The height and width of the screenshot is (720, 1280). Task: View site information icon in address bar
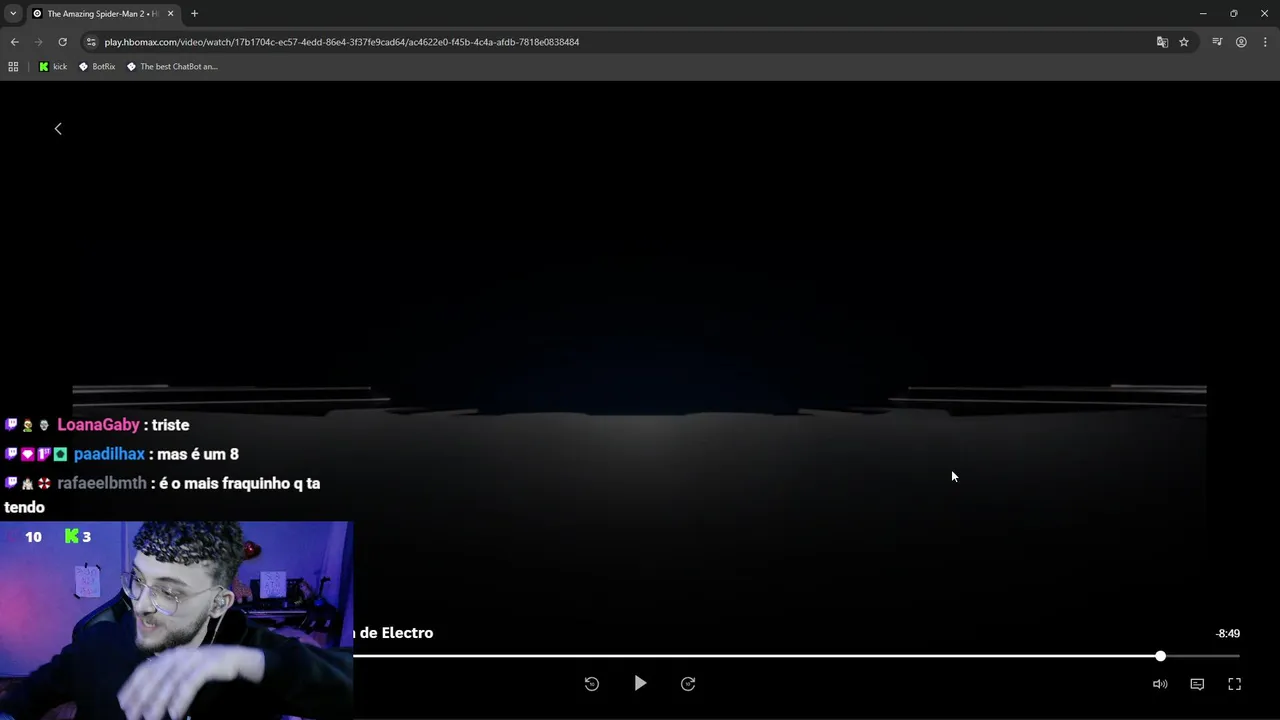tap(91, 42)
